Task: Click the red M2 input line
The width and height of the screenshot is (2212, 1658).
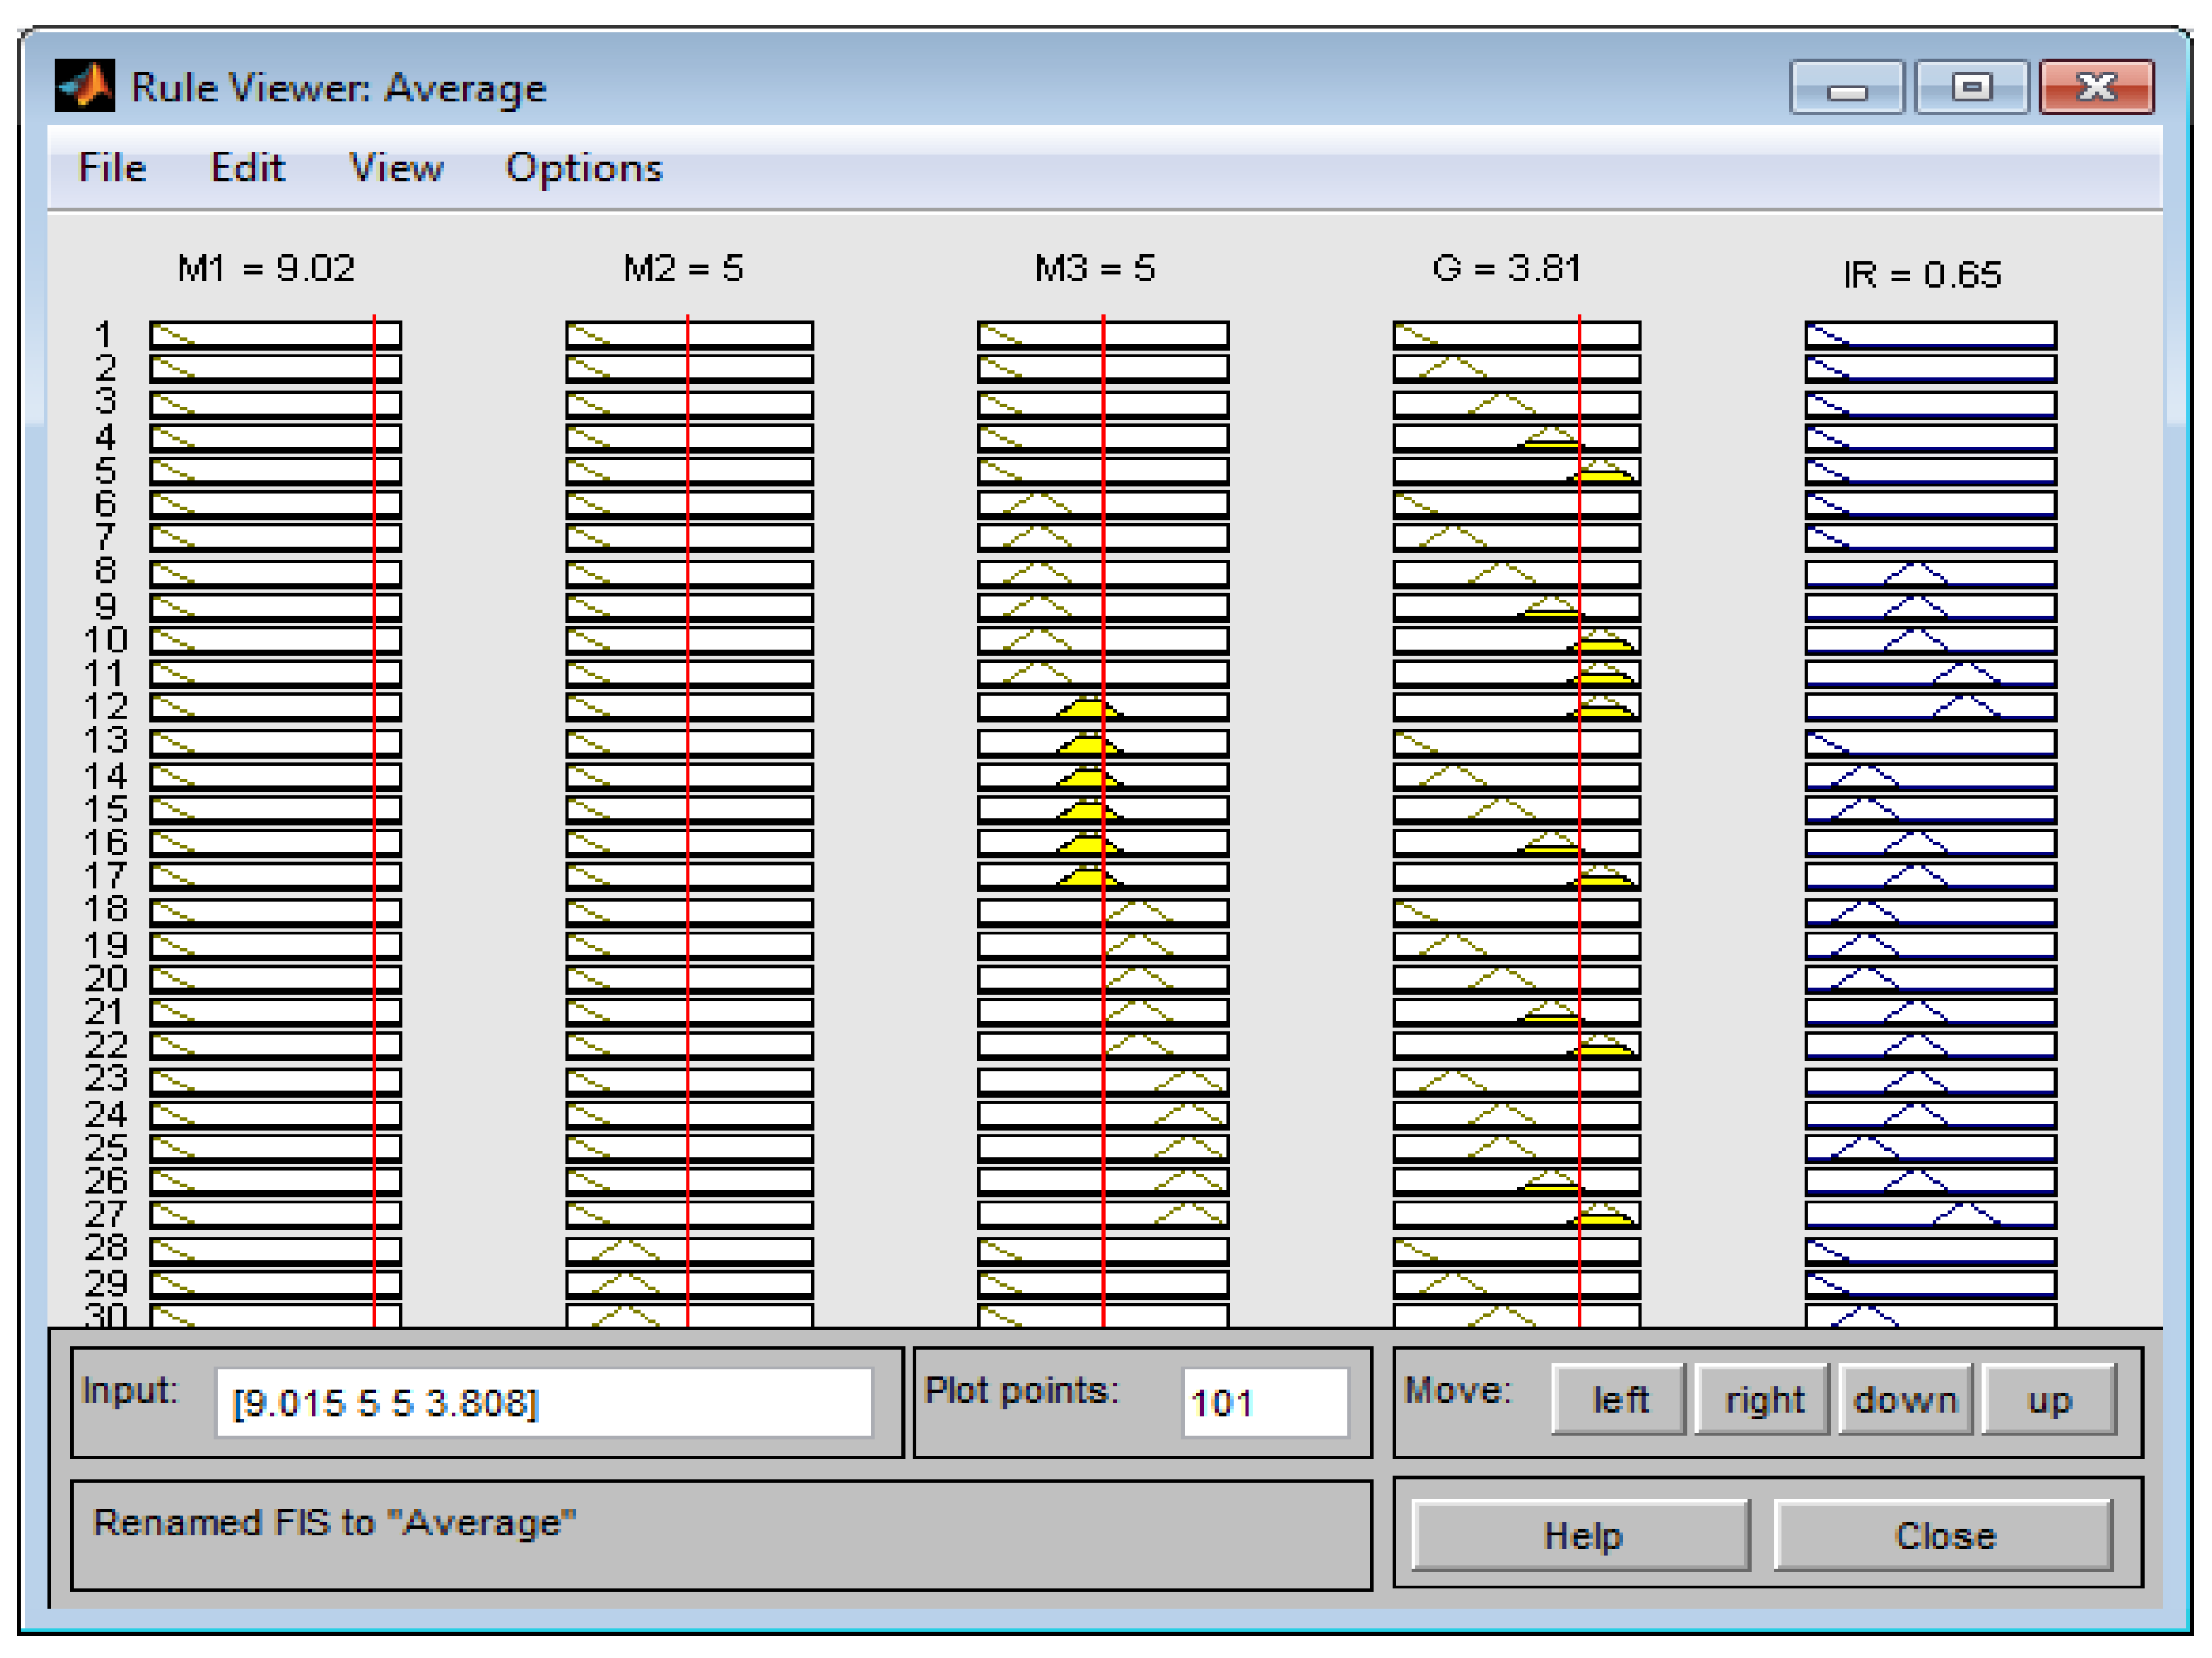Action: 688,820
